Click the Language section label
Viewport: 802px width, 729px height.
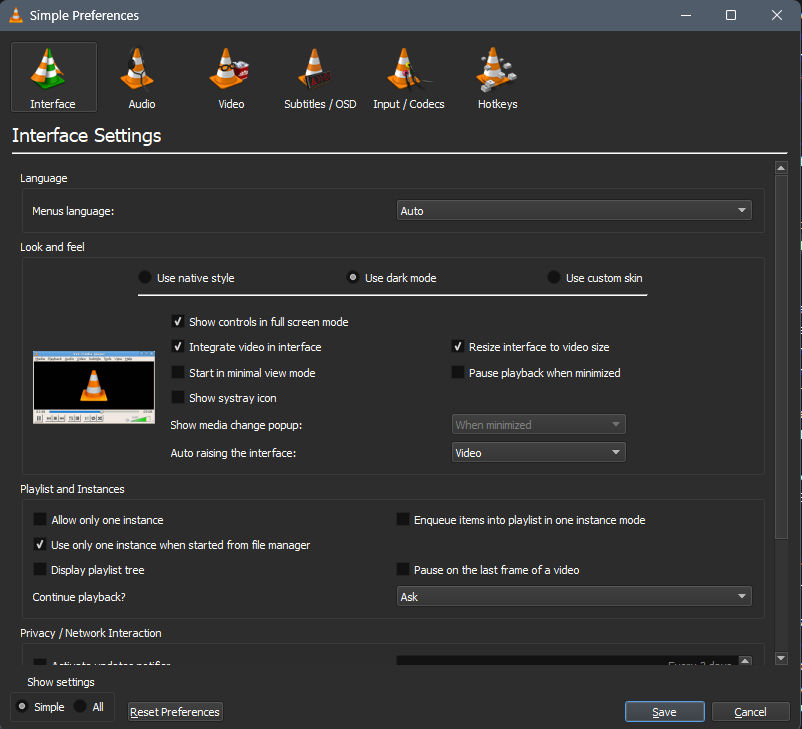coord(43,178)
